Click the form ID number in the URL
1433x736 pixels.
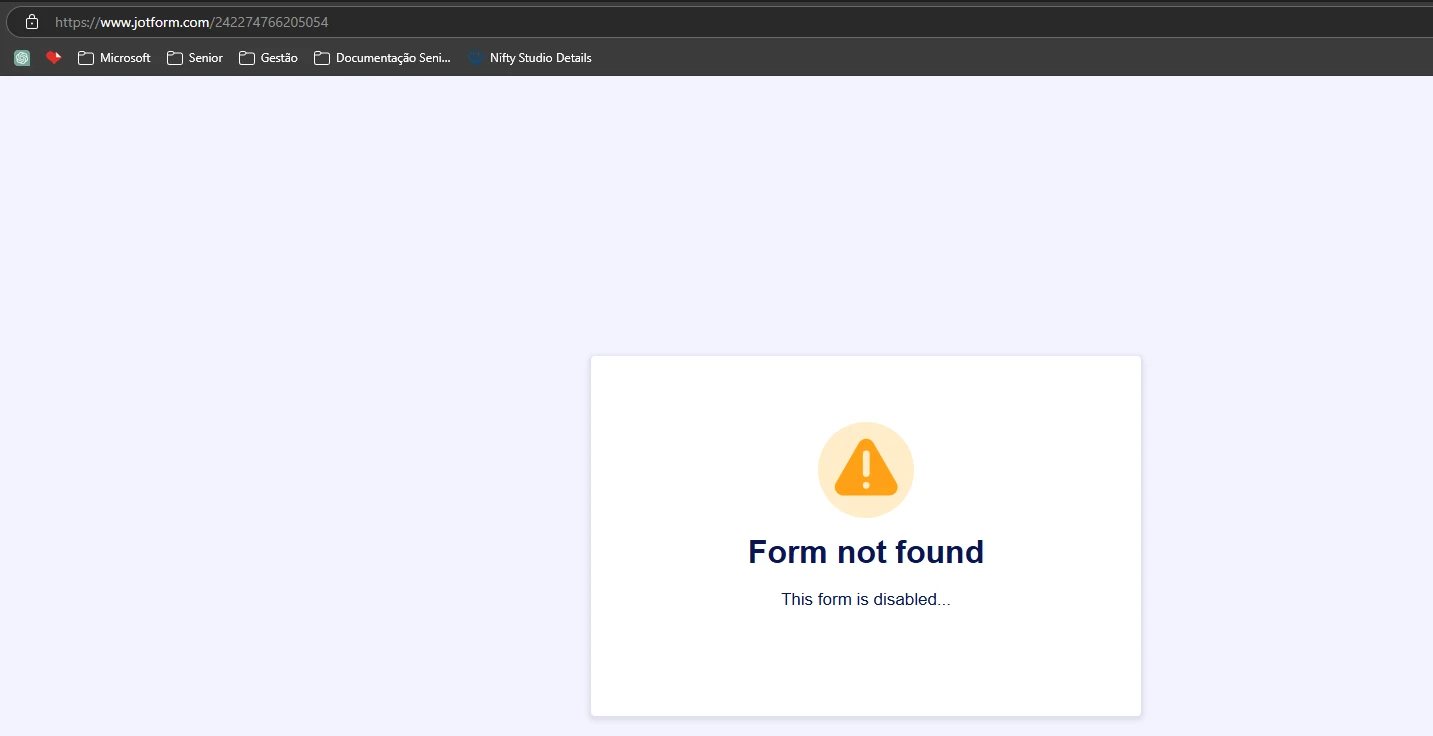tap(272, 21)
